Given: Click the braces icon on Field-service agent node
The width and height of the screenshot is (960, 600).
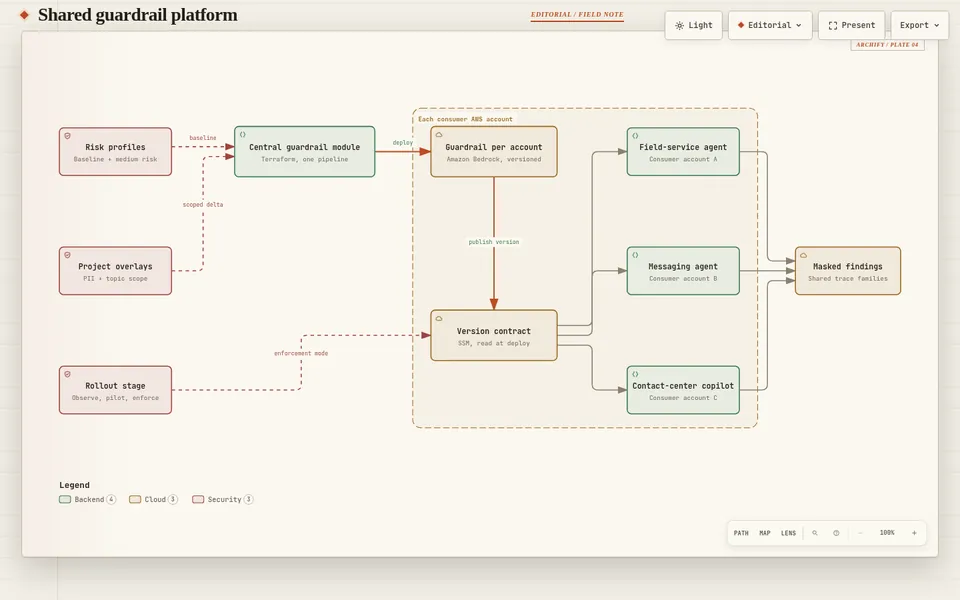Looking at the screenshot, I should pos(635,136).
